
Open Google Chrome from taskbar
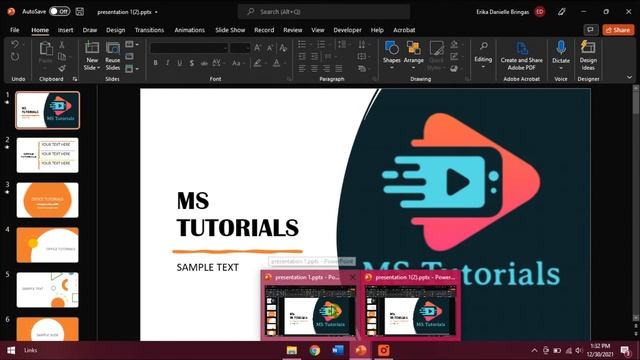coord(315,350)
